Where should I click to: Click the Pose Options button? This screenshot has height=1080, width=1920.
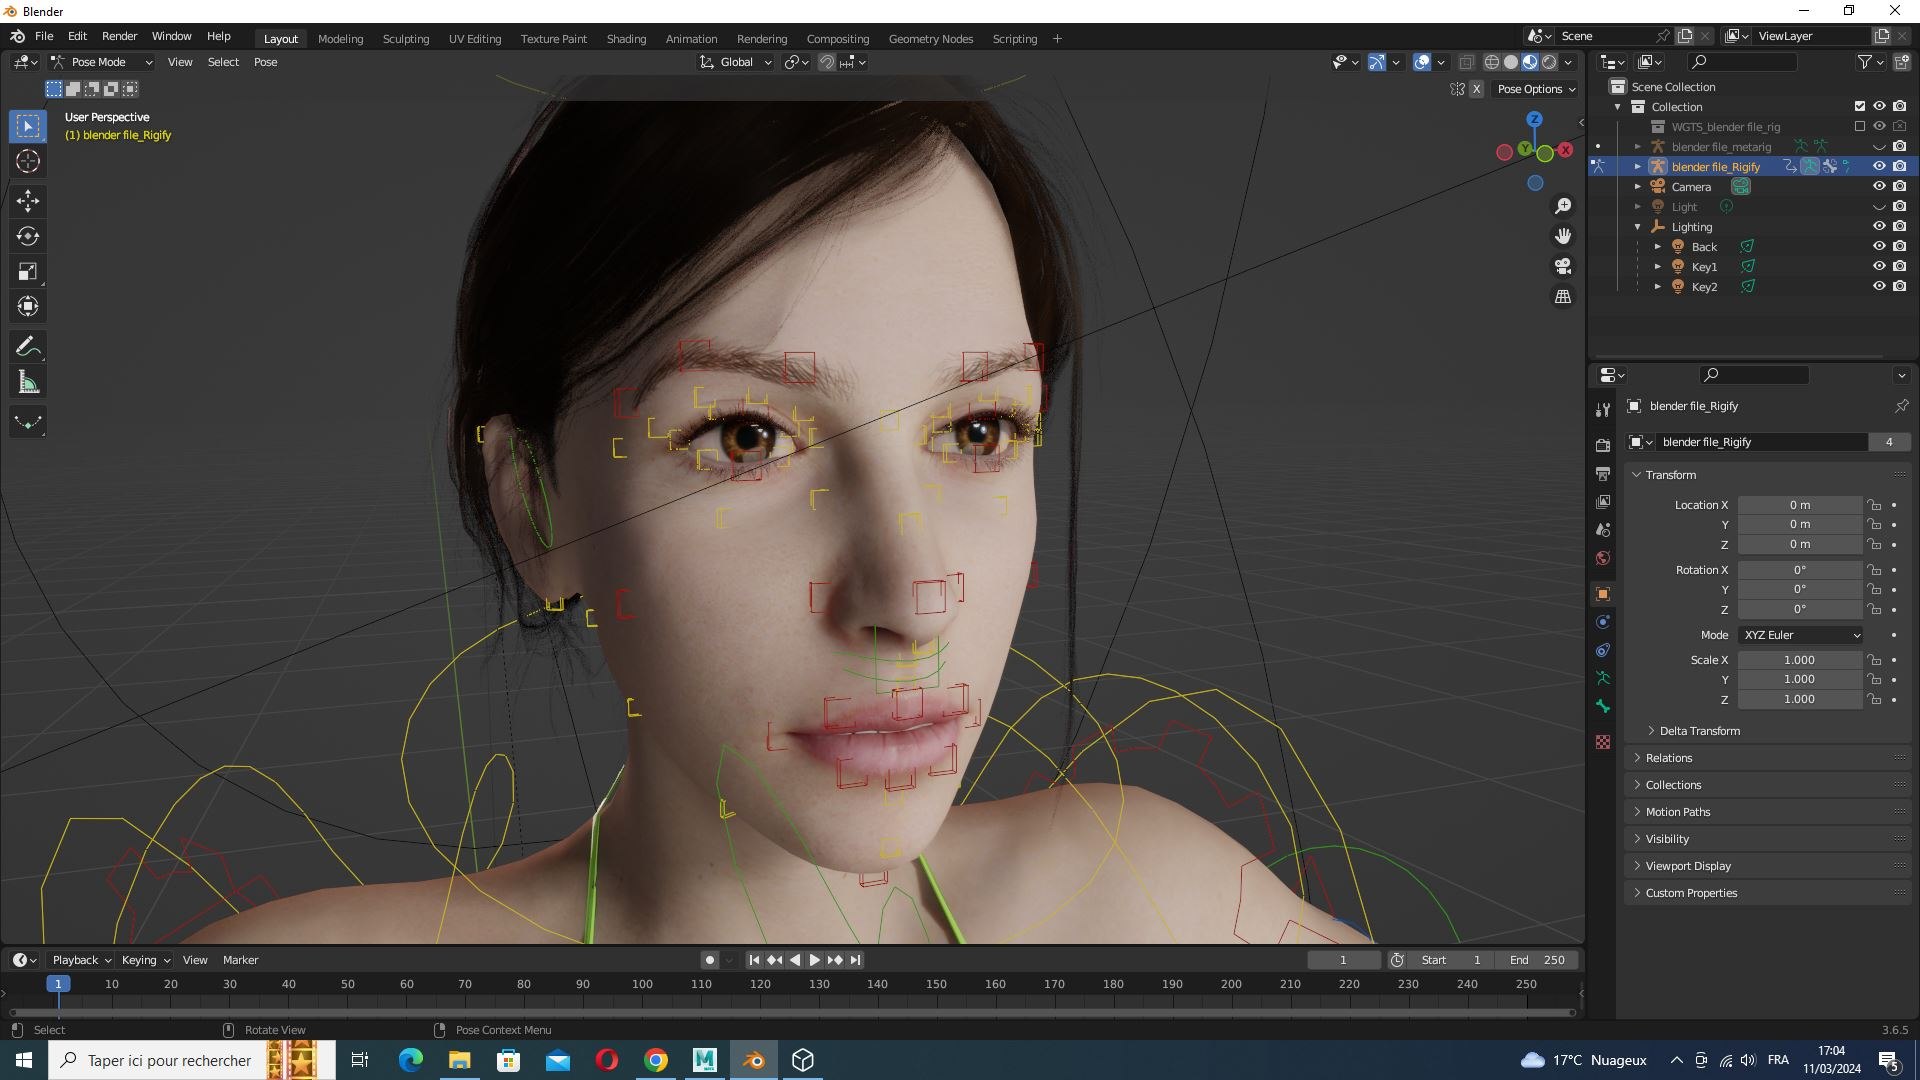pyautogui.click(x=1536, y=89)
